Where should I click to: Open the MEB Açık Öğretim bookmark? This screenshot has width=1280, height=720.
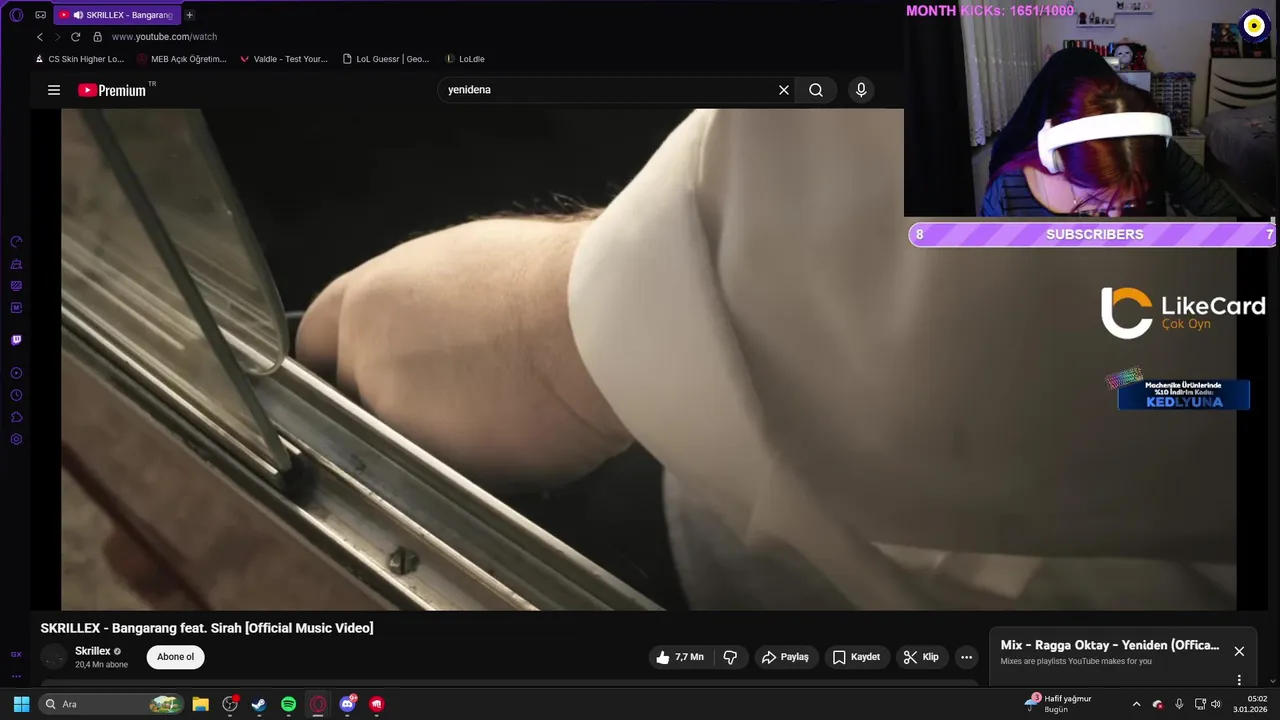[182, 59]
